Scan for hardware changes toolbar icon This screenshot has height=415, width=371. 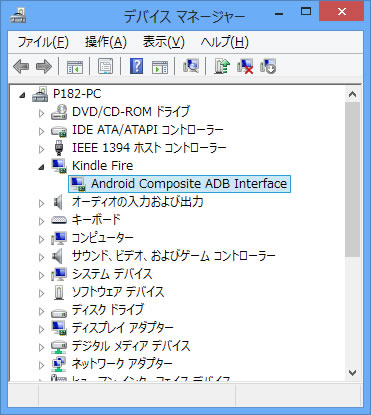(191, 66)
